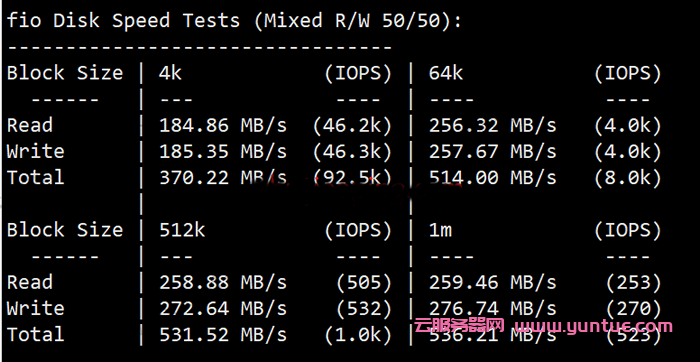Select the 531.52 MB/s total value
The width and height of the screenshot is (700, 362).
223,334
